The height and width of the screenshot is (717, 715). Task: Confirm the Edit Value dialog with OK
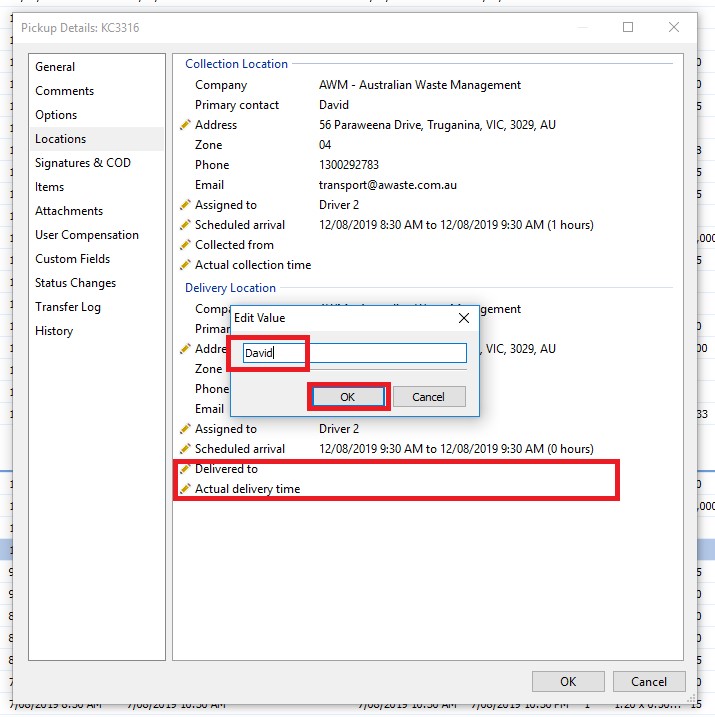348,397
